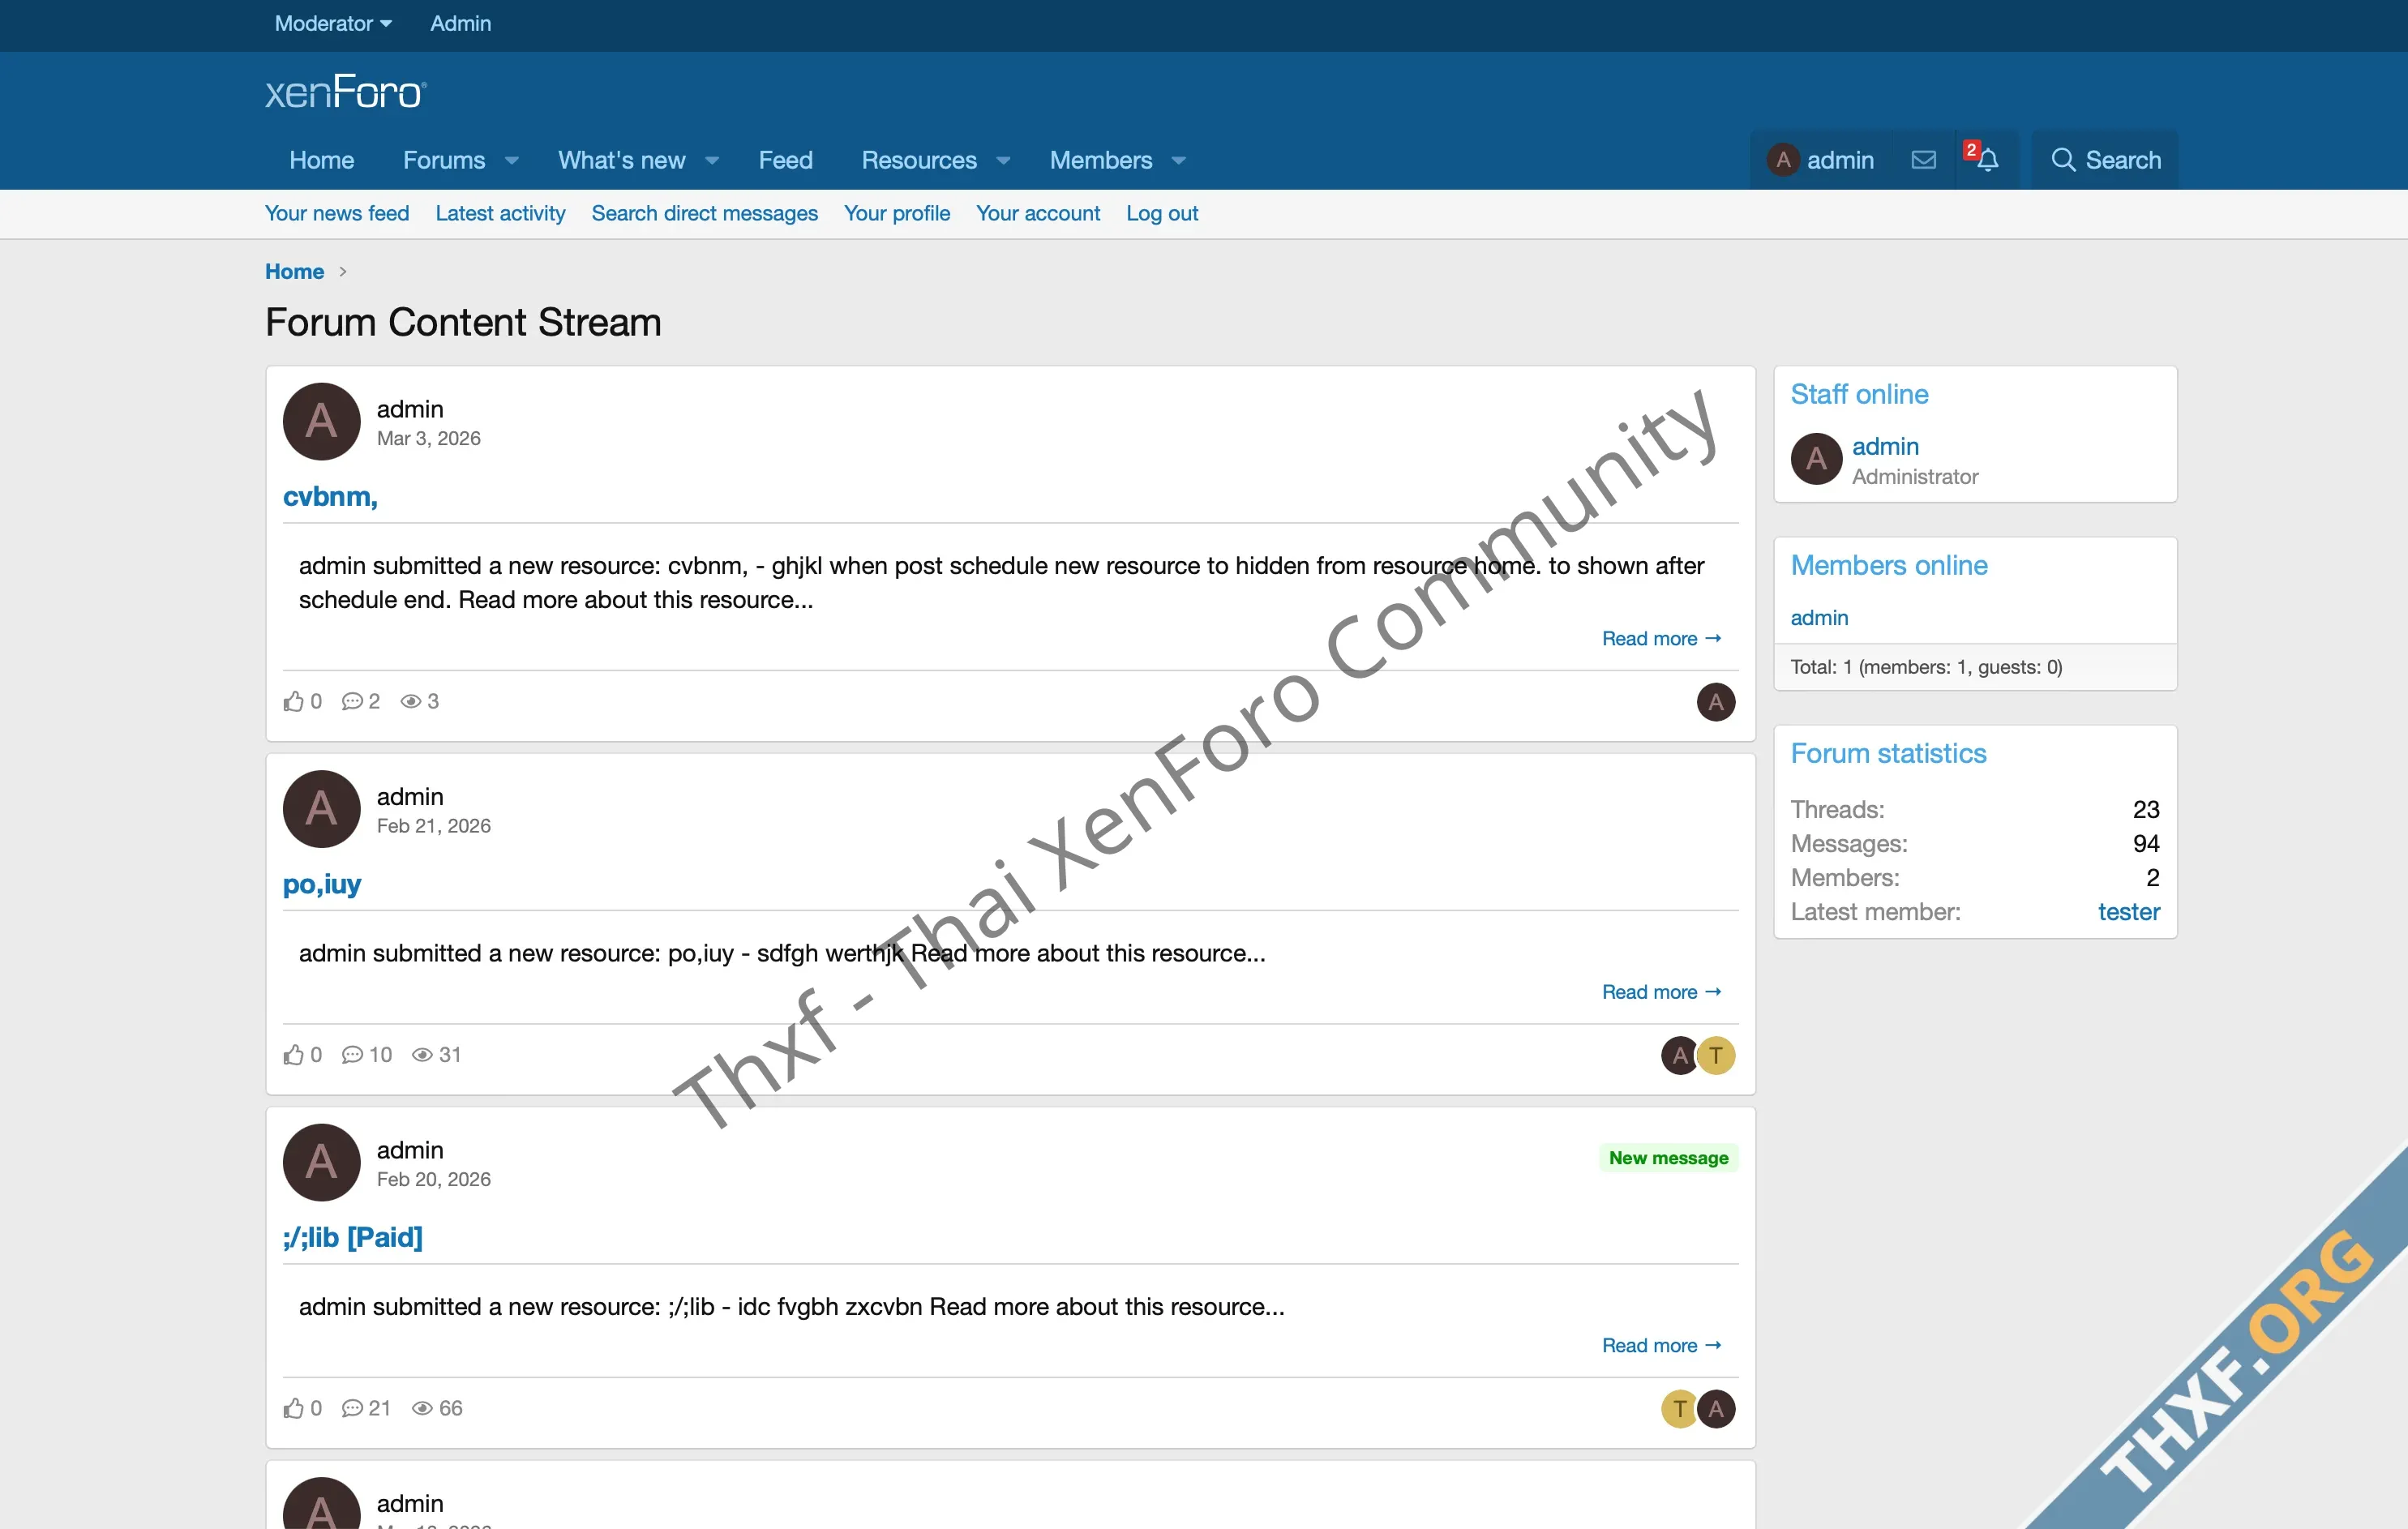Go to the Feed tab

point(785,160)
